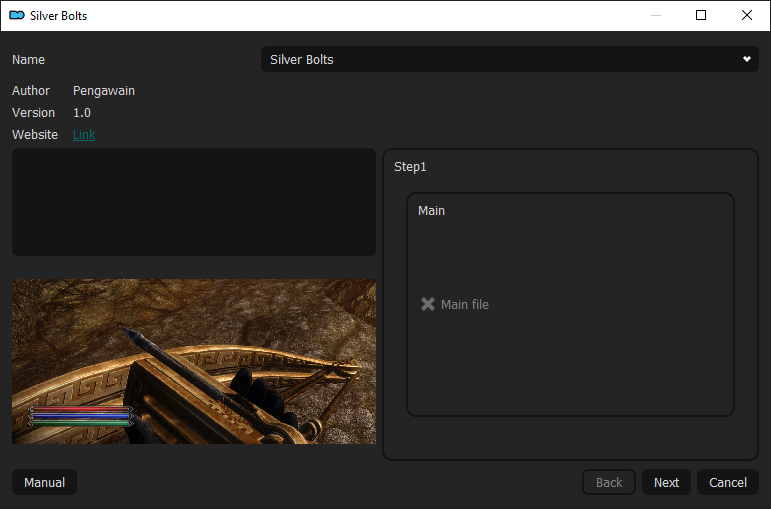
Task: Click the crossbow screenshot thumbnail
Action: coord(194,361)
